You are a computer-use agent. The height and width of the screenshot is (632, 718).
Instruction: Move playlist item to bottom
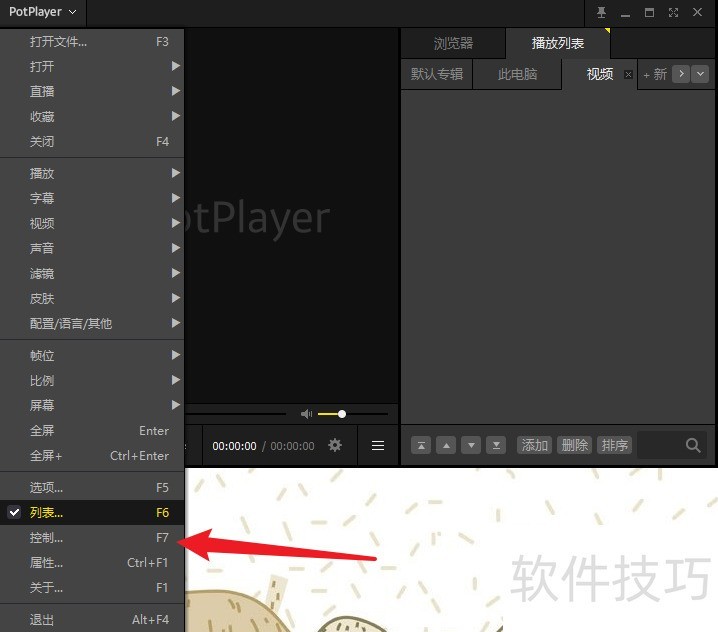point(495,446)
